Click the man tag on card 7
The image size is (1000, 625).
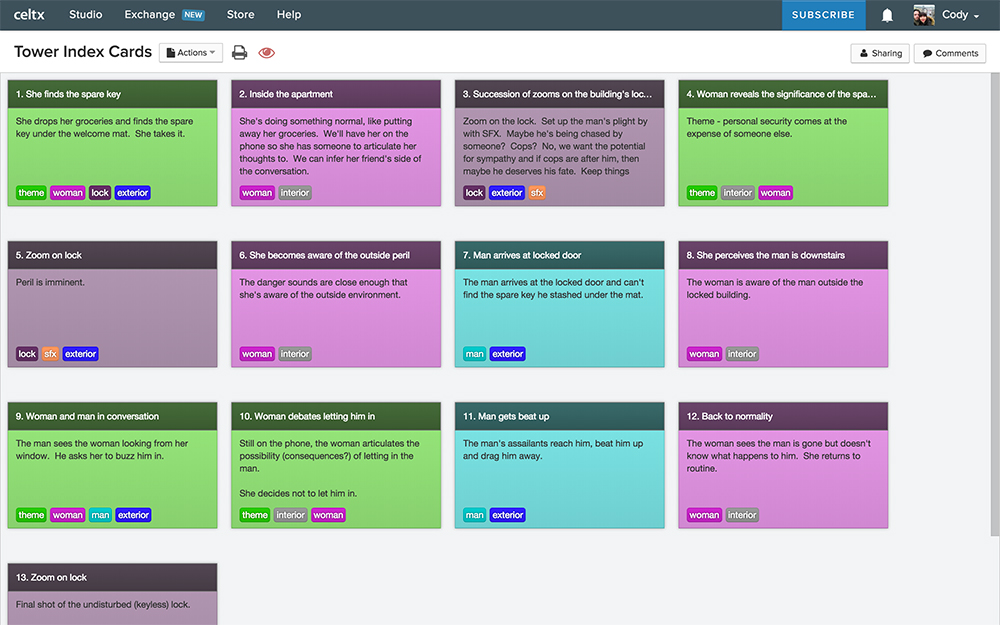coord(474,354)
